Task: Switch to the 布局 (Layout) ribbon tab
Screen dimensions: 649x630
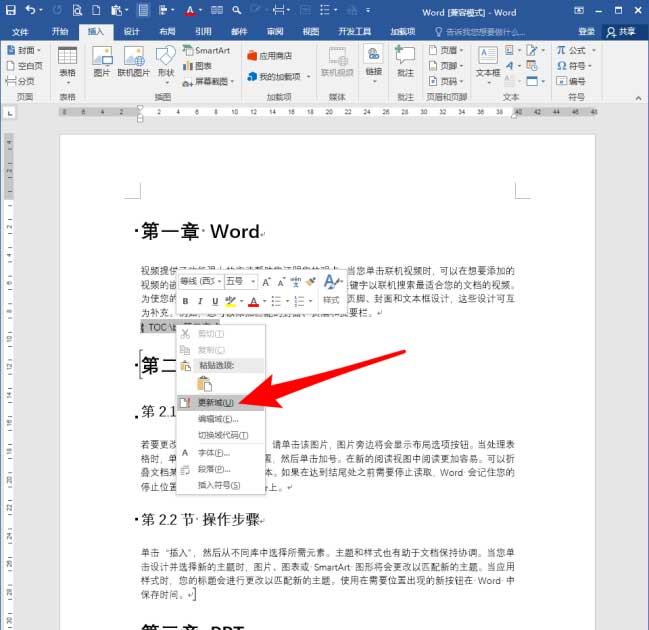Action: 167,31
